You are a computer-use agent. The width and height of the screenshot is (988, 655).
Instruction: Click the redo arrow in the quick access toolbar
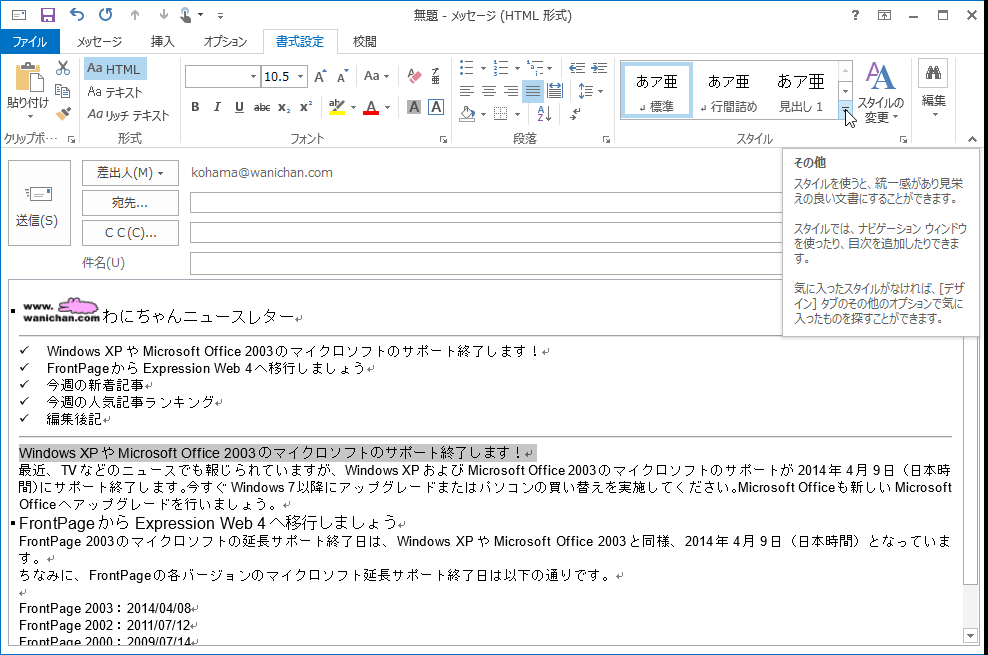click(x=105, y=14)
